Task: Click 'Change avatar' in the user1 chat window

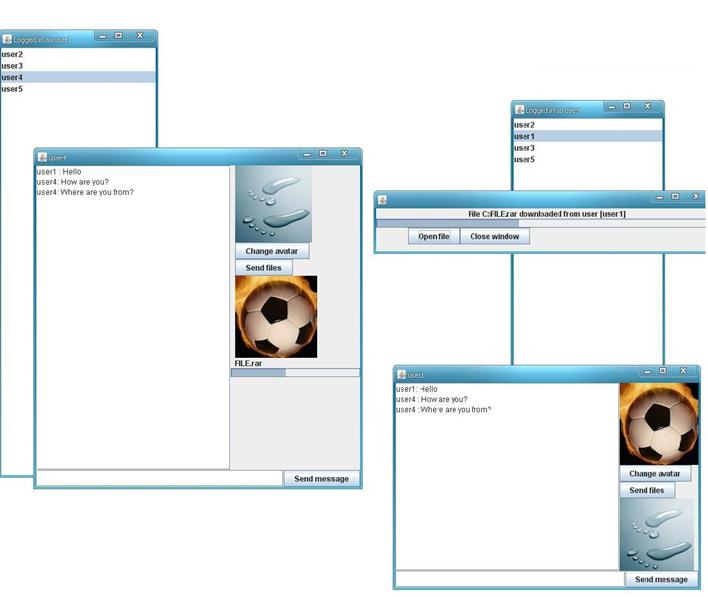Action: [x=654, y=474]
